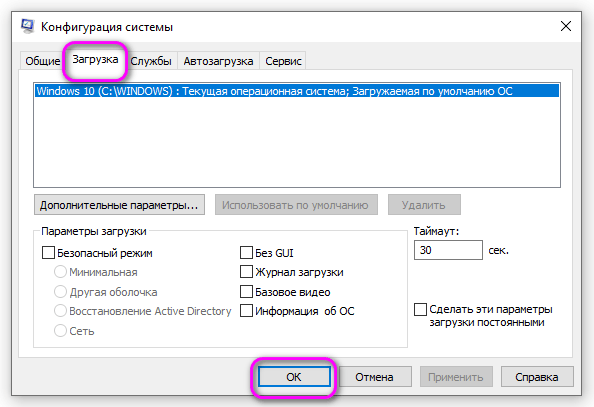Open the Сервис tab
The image size is (594, 407).
(x=283, y=61)
